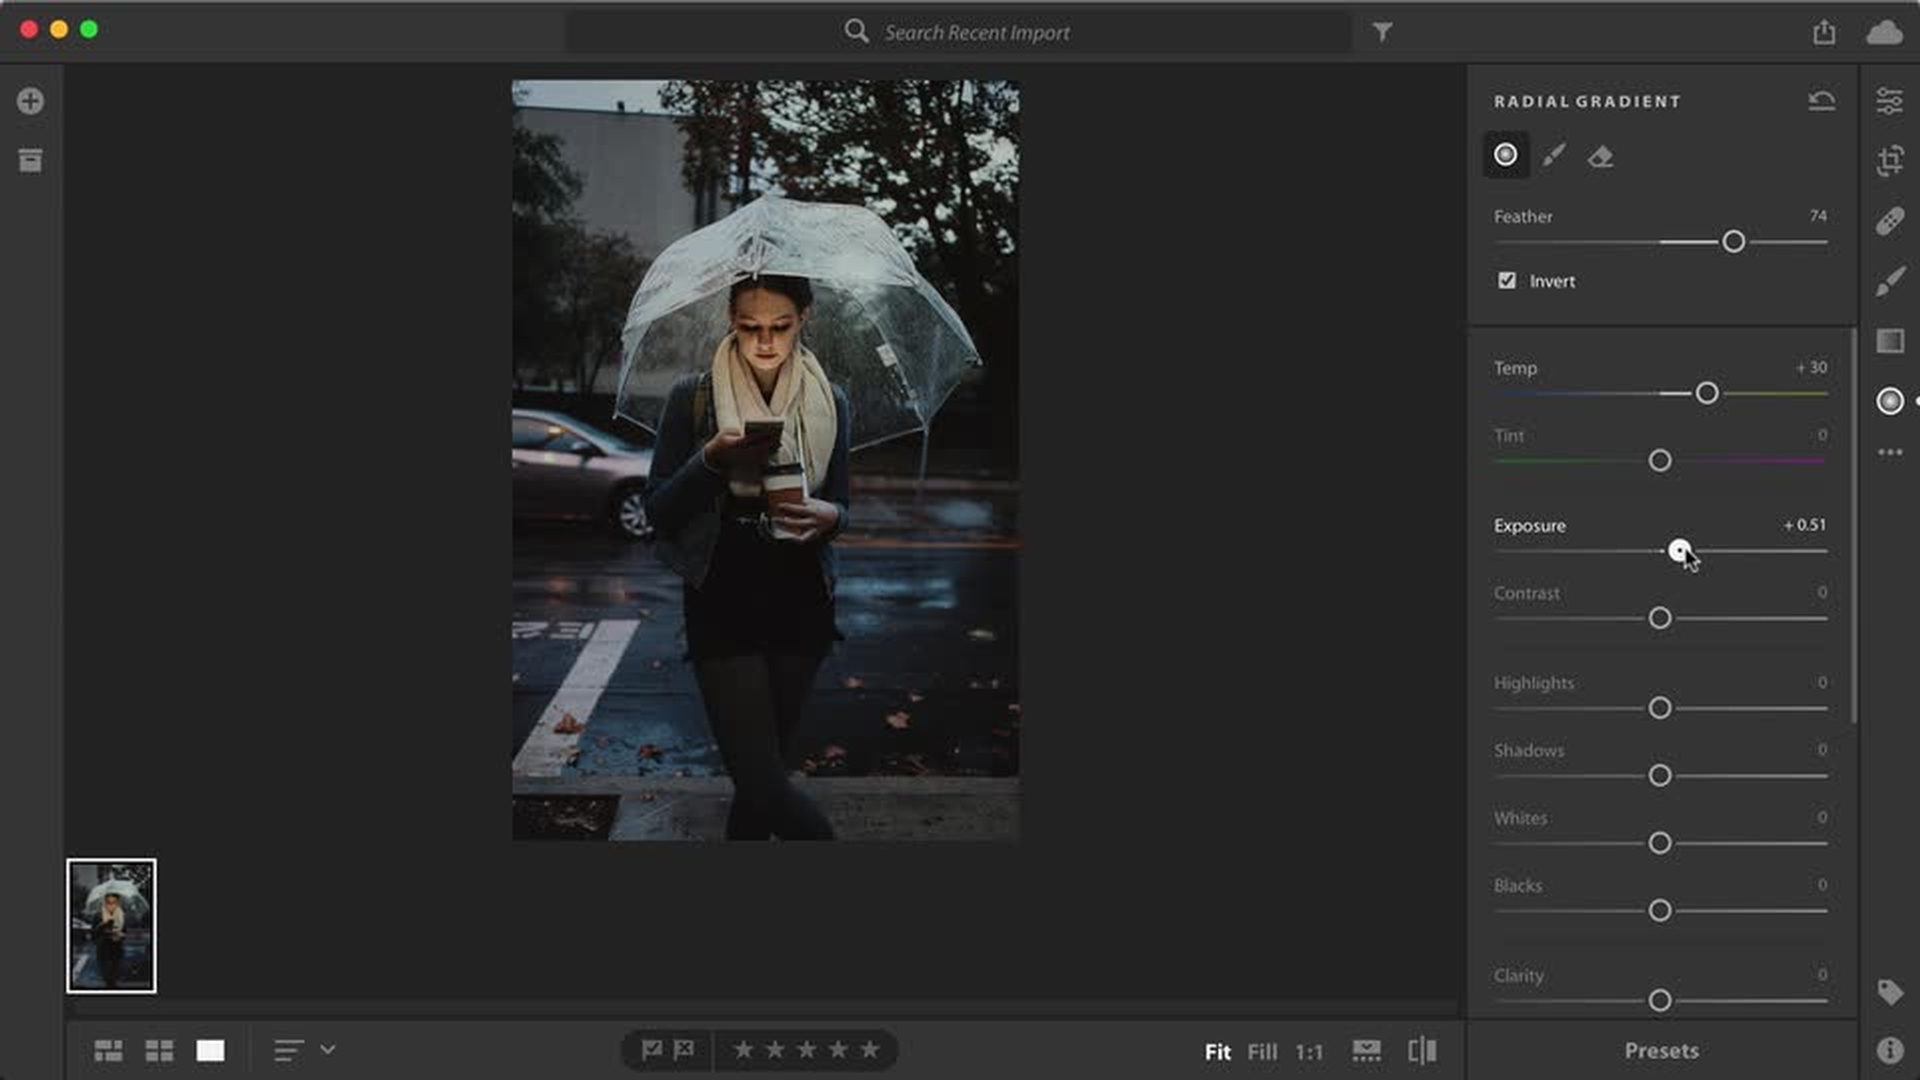Reset the radial gradient via undo arrow
Image resolution: width=1920 pixels, height=1080 pixels.
click(x=1821, y=101)
